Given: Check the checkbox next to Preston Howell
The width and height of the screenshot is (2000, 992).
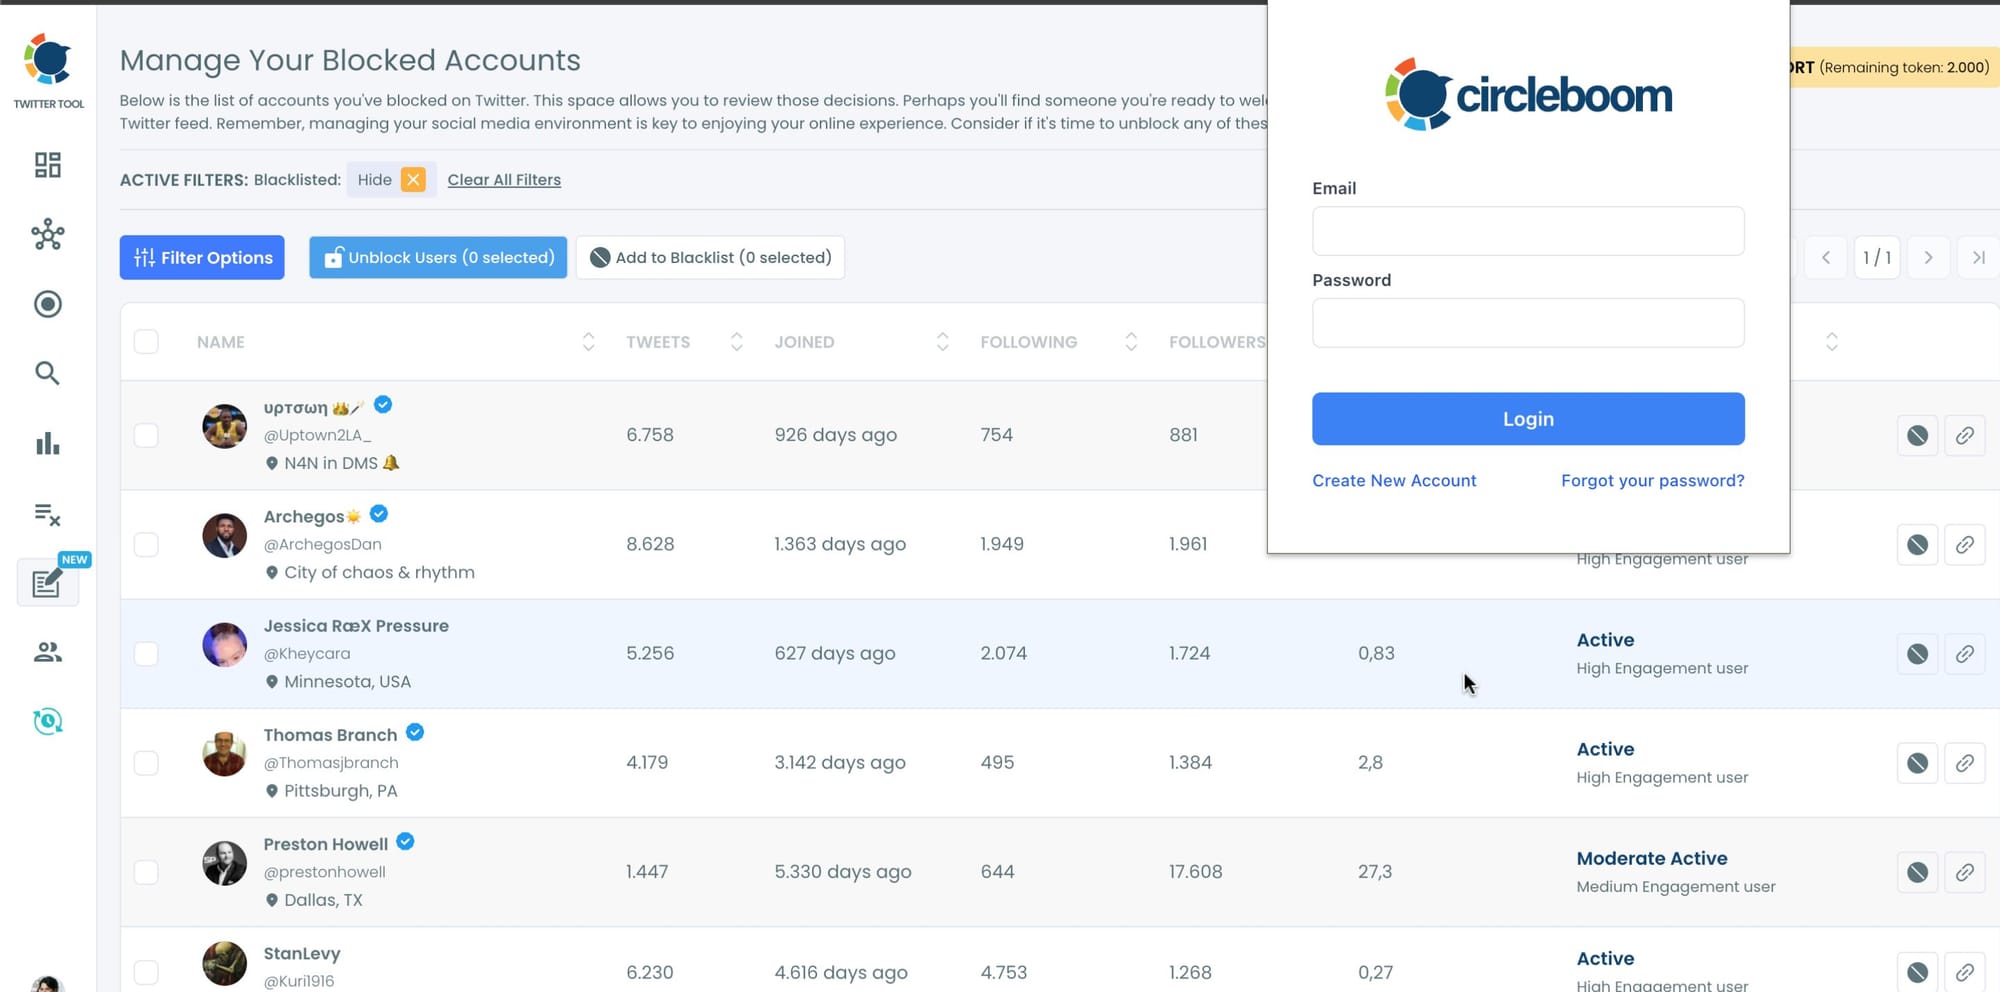Looking at the screenshot, I should (146, 871).
